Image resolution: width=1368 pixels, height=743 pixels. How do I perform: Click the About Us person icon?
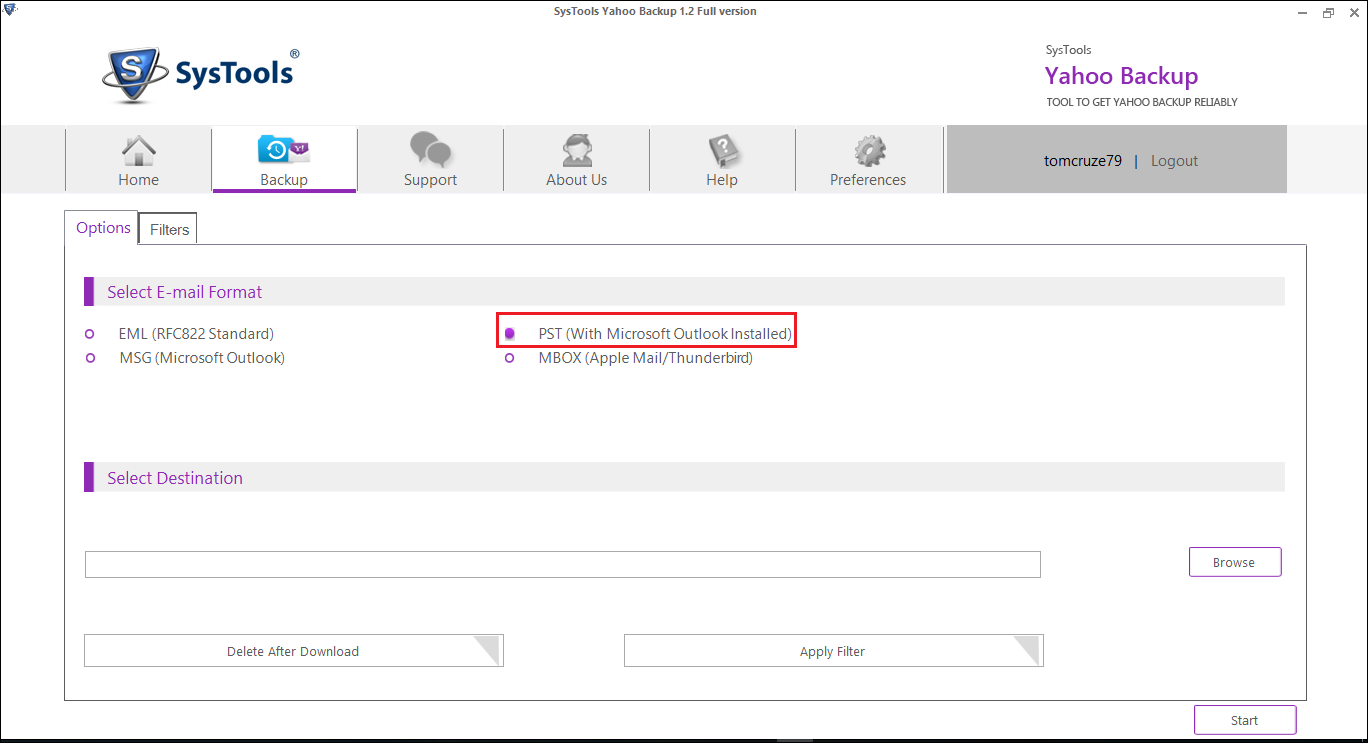[x=576, y=150]
